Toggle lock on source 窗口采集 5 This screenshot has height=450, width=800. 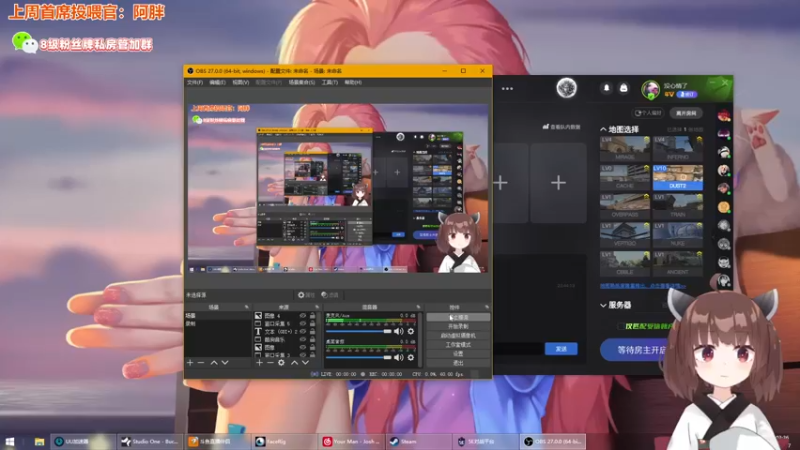point(312,323)
